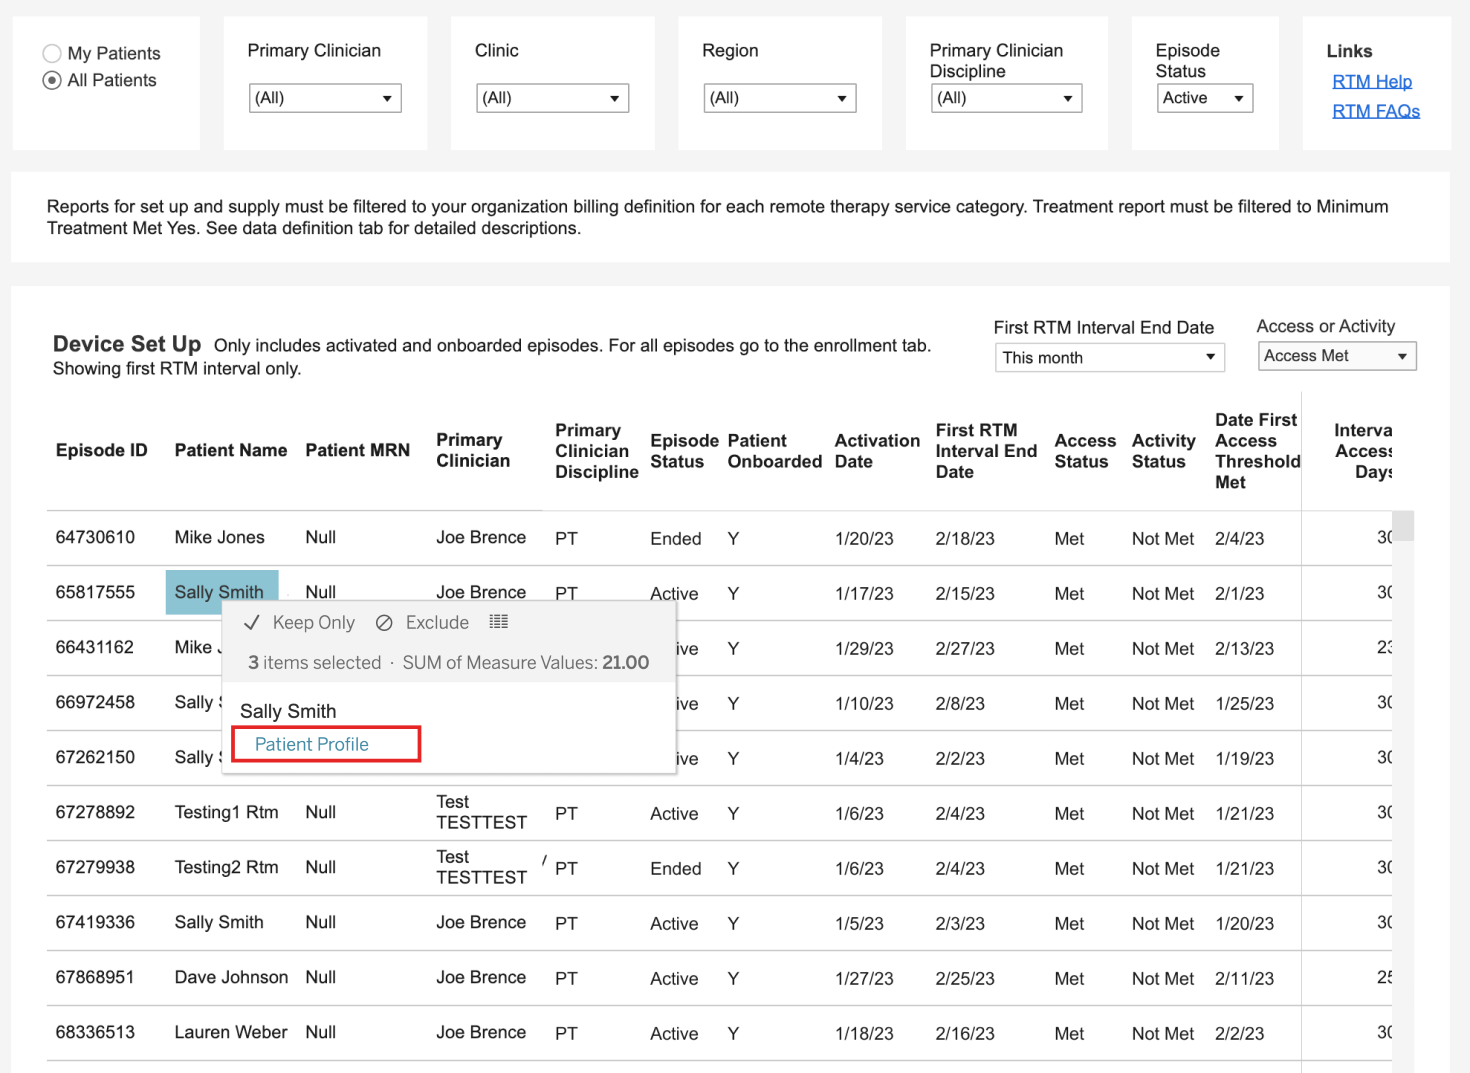Click Ended status for Testing2 Rtm

[676, 869]
